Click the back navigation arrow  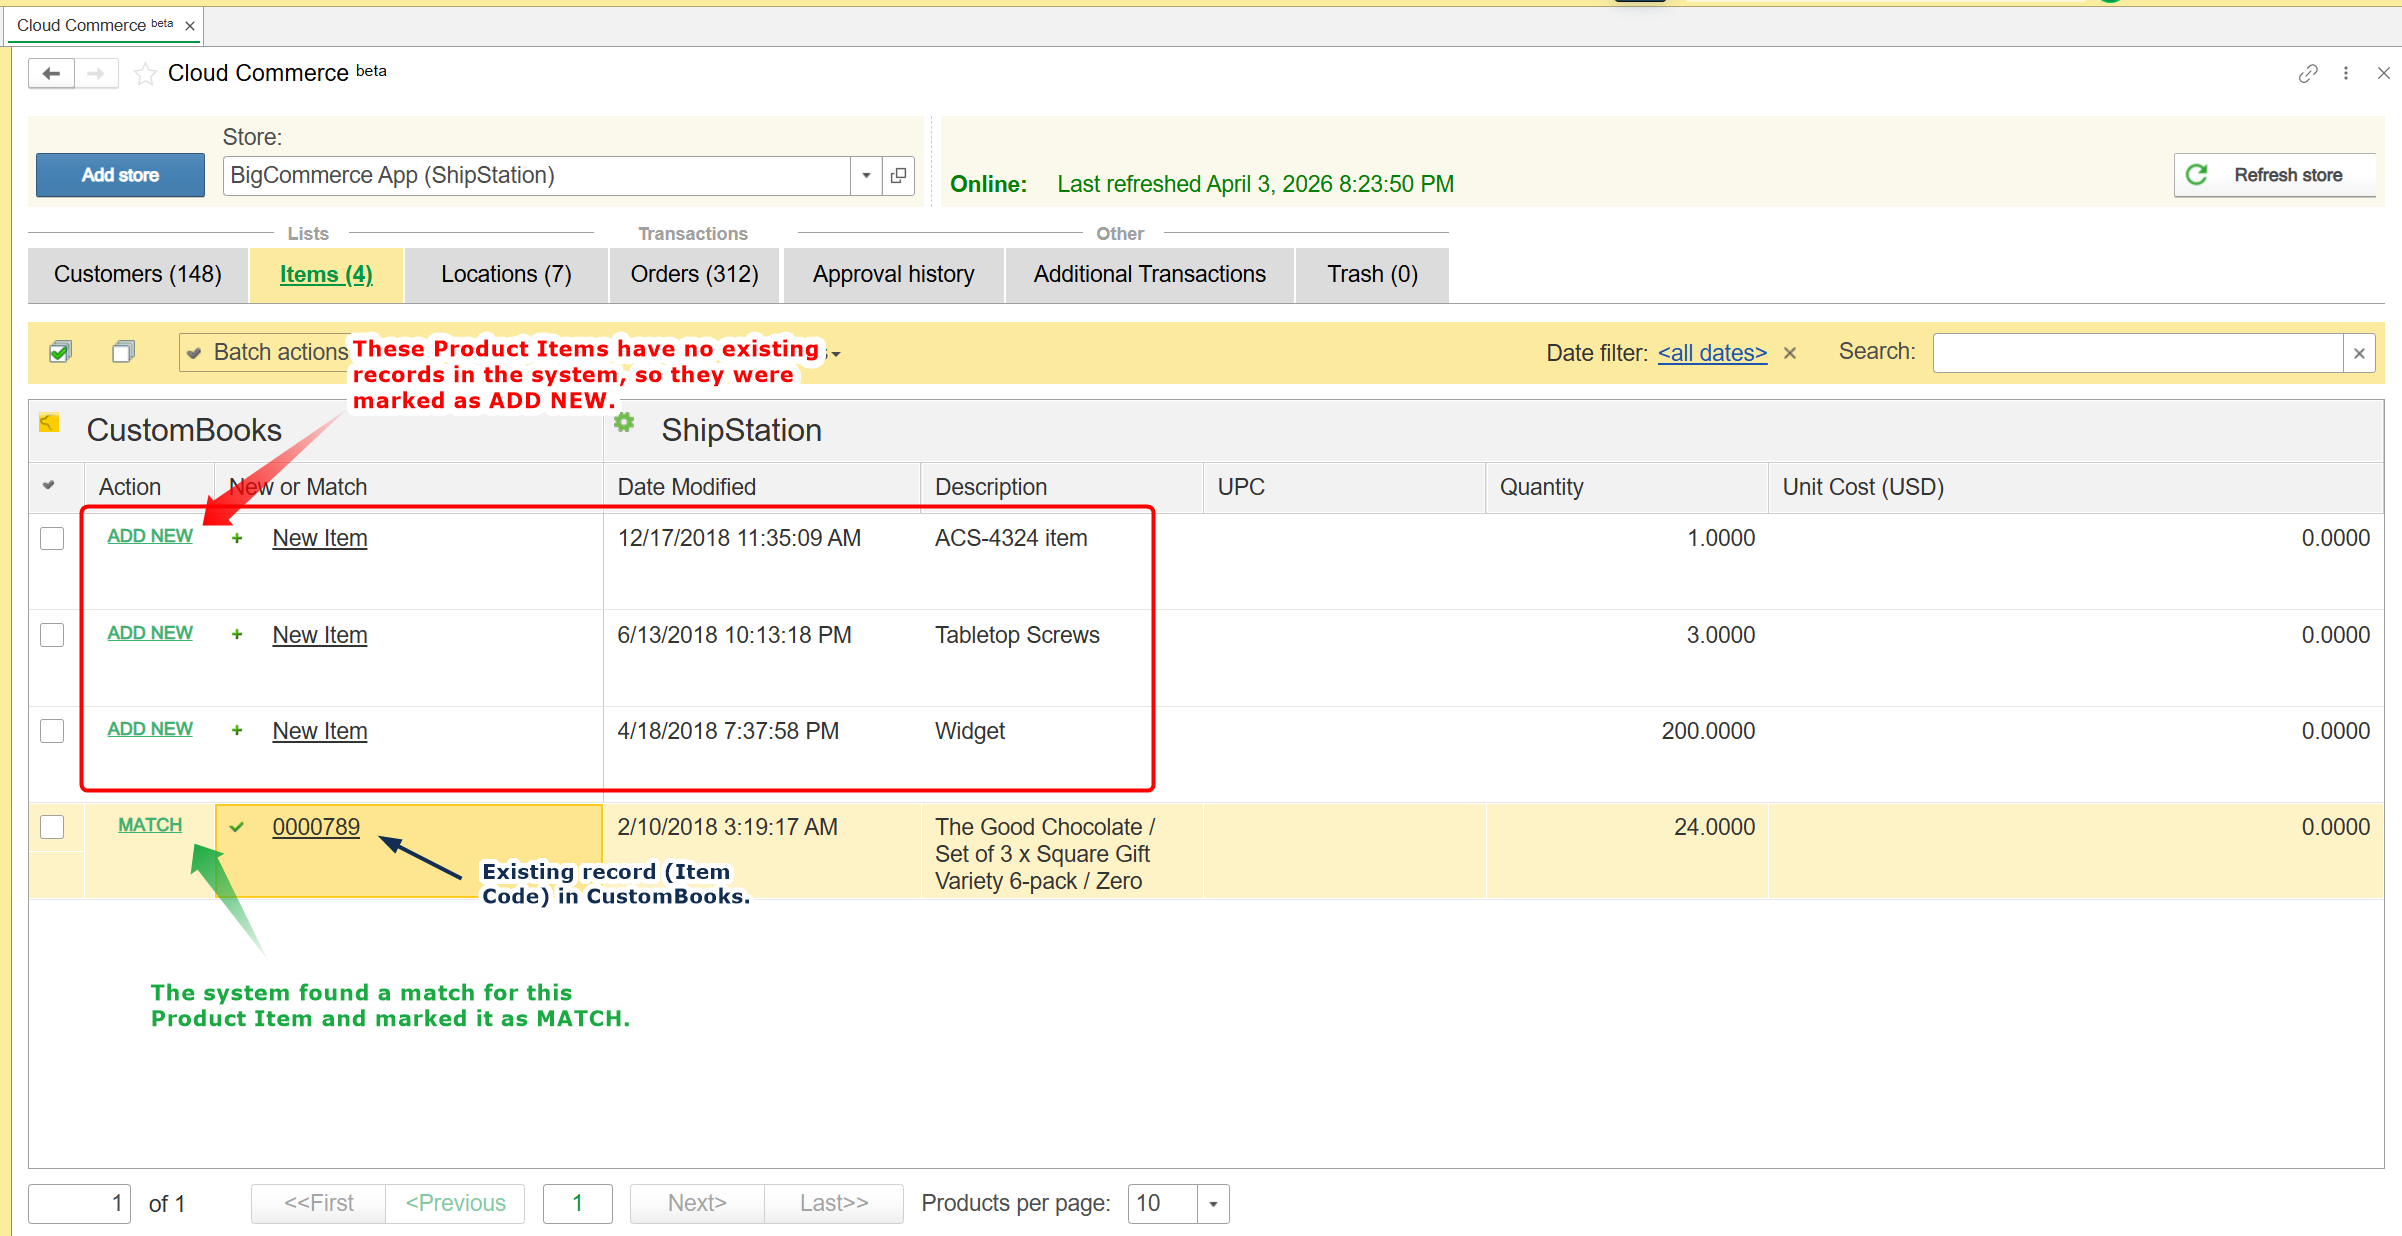tap(51, 73)
